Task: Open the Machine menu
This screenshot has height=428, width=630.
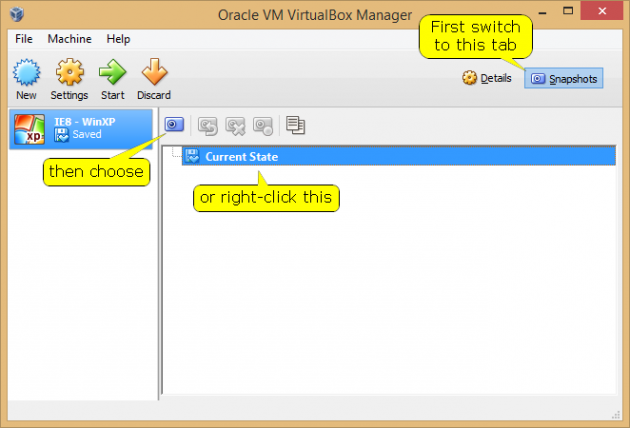Action: 69,39
